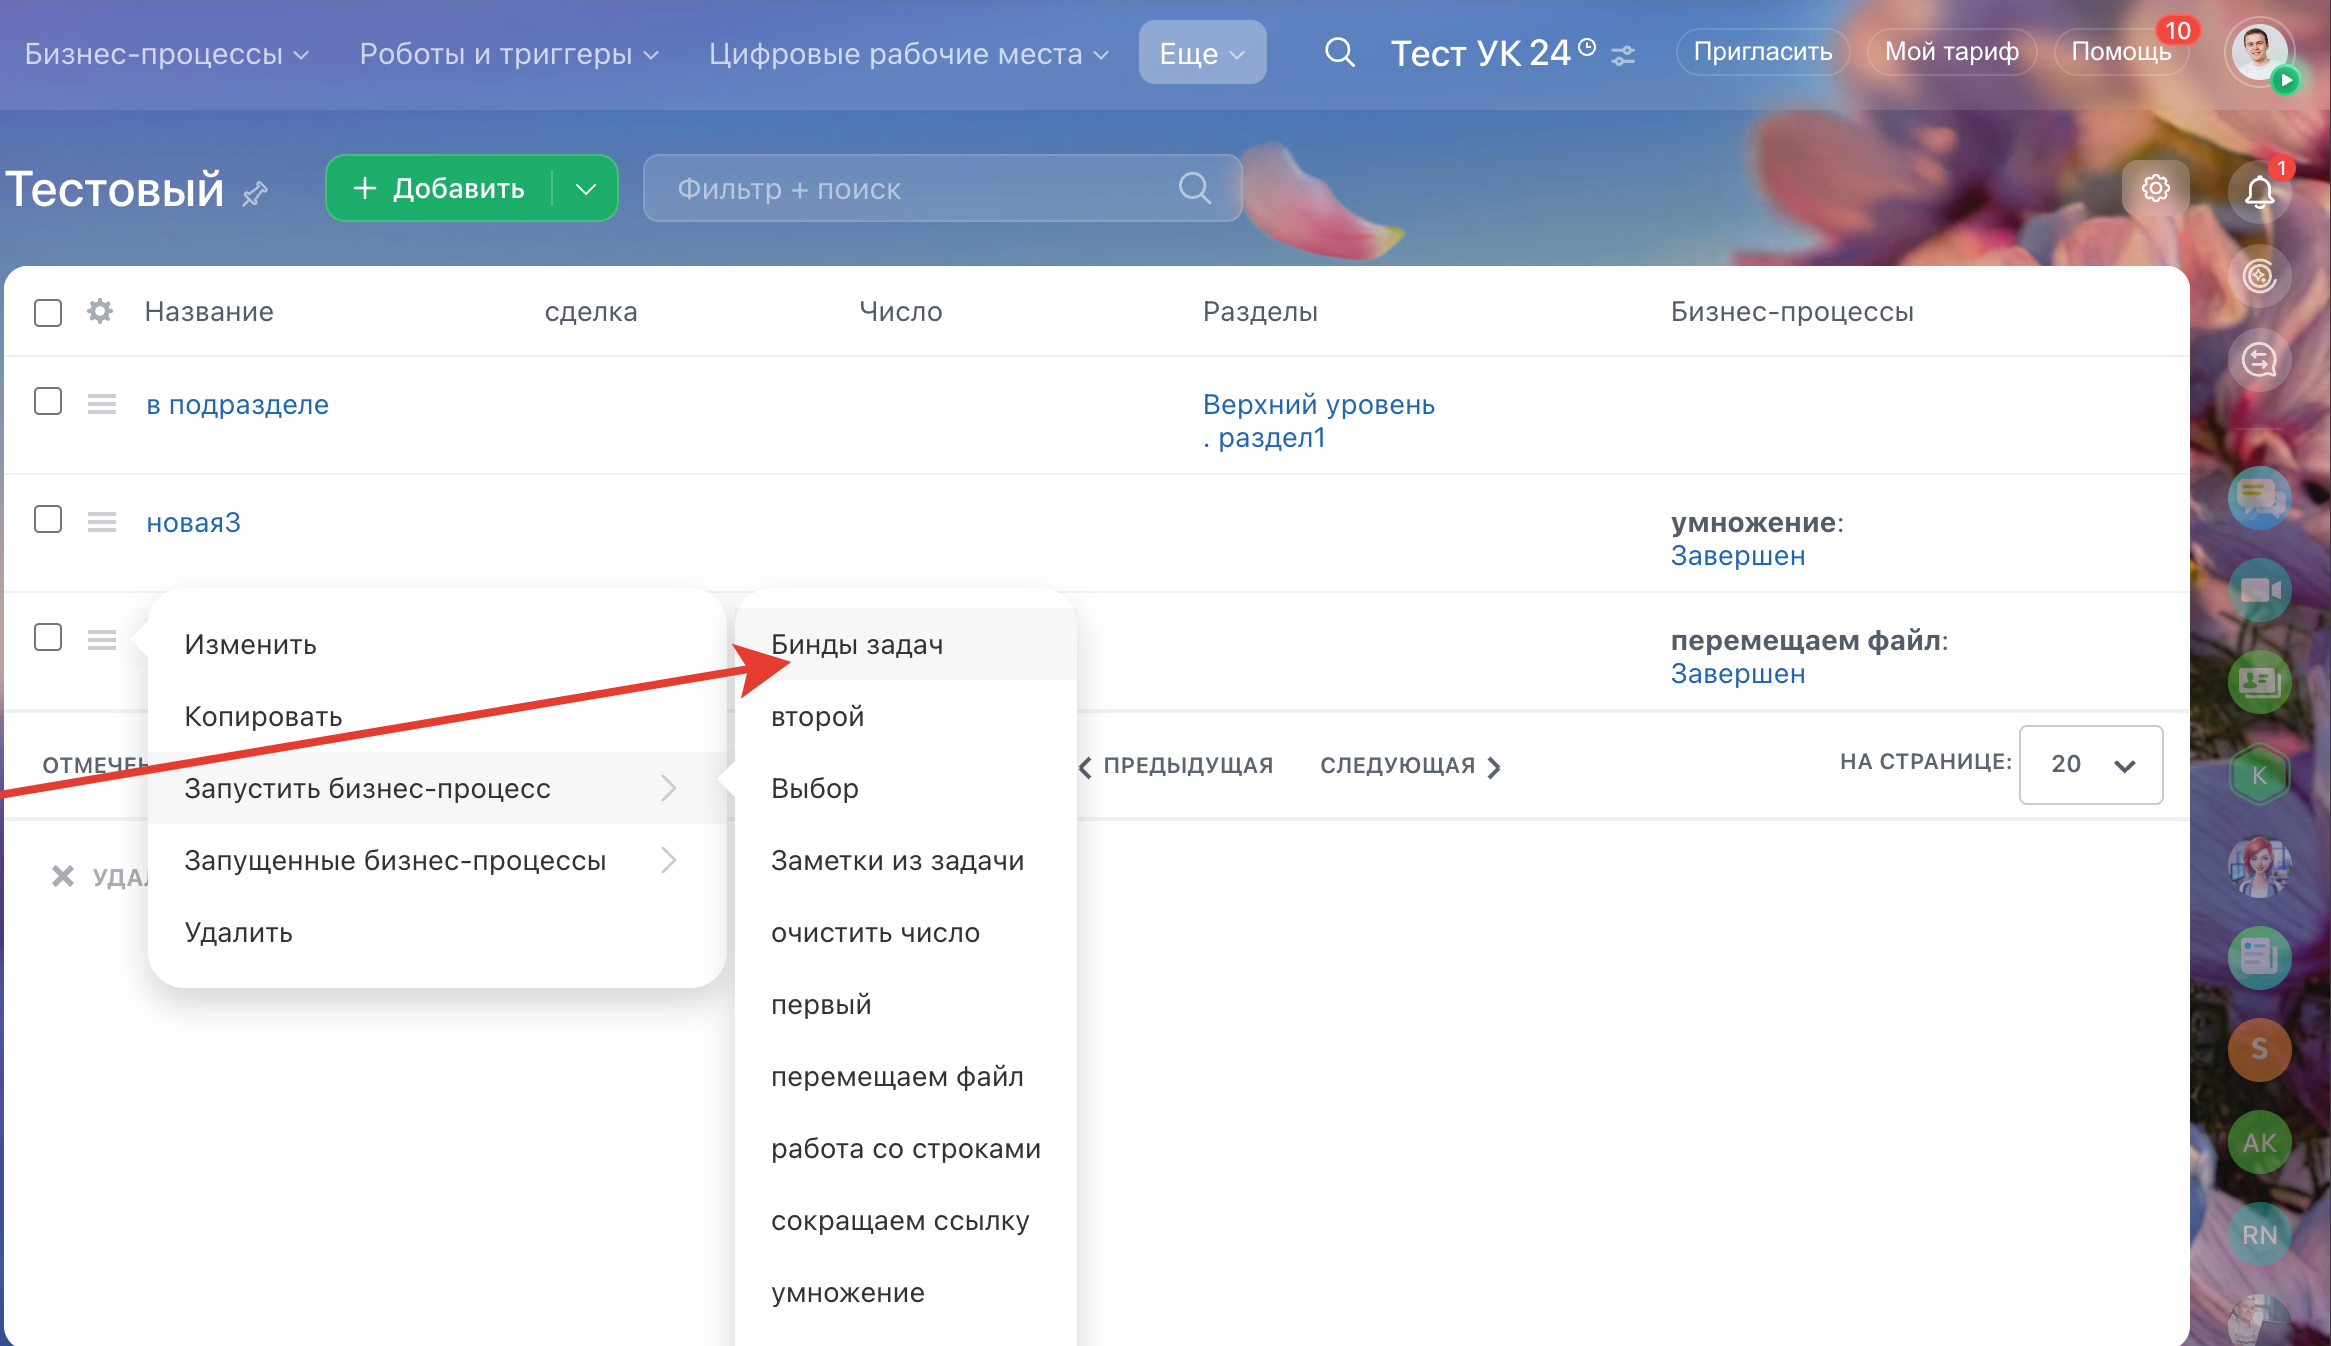2331x1346 pixels.
Task: Open the per-page count dropdown showing 20
Action: [x=2090, y=765]
